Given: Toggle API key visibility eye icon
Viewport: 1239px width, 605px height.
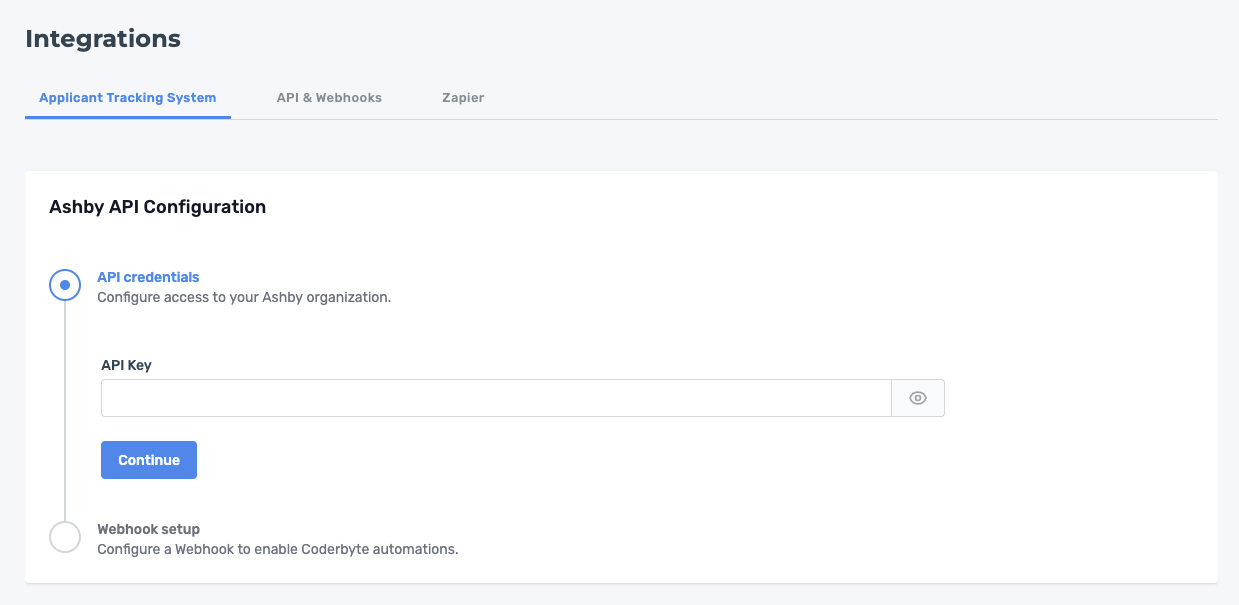Looking at the screenshot, I should (918, 398).
